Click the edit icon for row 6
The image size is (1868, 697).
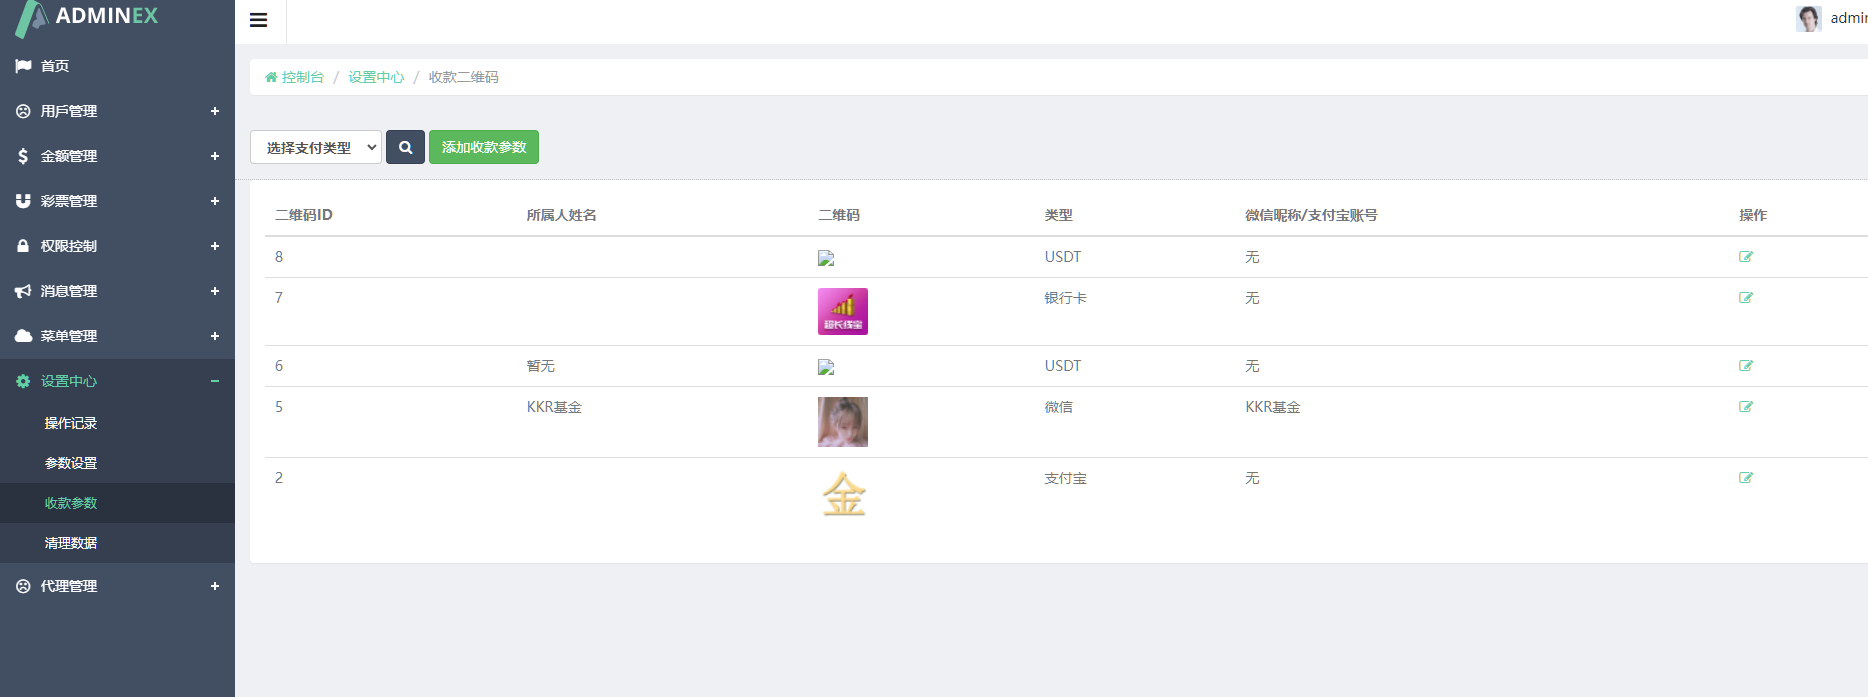pyautogui.click(x=1745, y=366)
